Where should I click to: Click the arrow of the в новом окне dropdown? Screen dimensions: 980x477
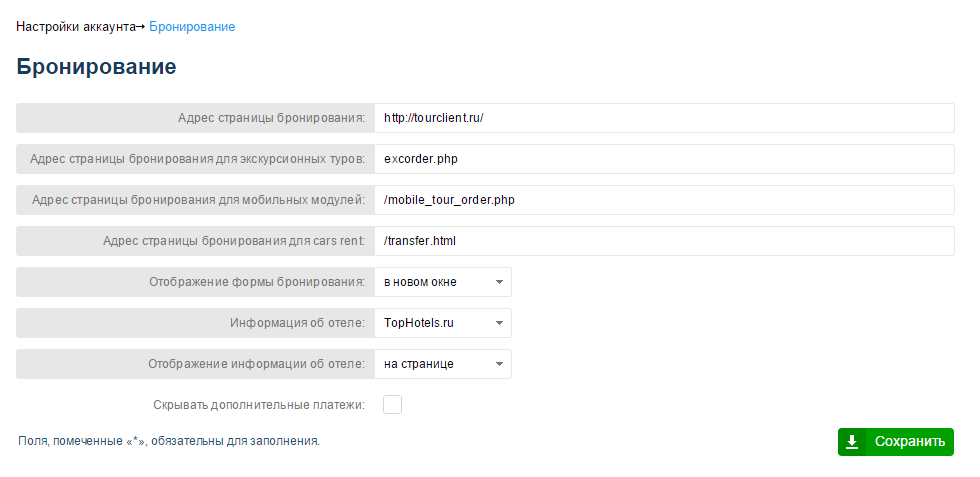(499, 282)
